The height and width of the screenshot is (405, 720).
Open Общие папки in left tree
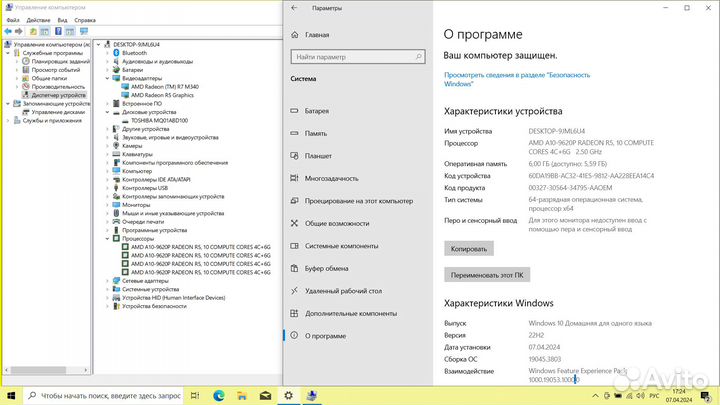point(49,78)
